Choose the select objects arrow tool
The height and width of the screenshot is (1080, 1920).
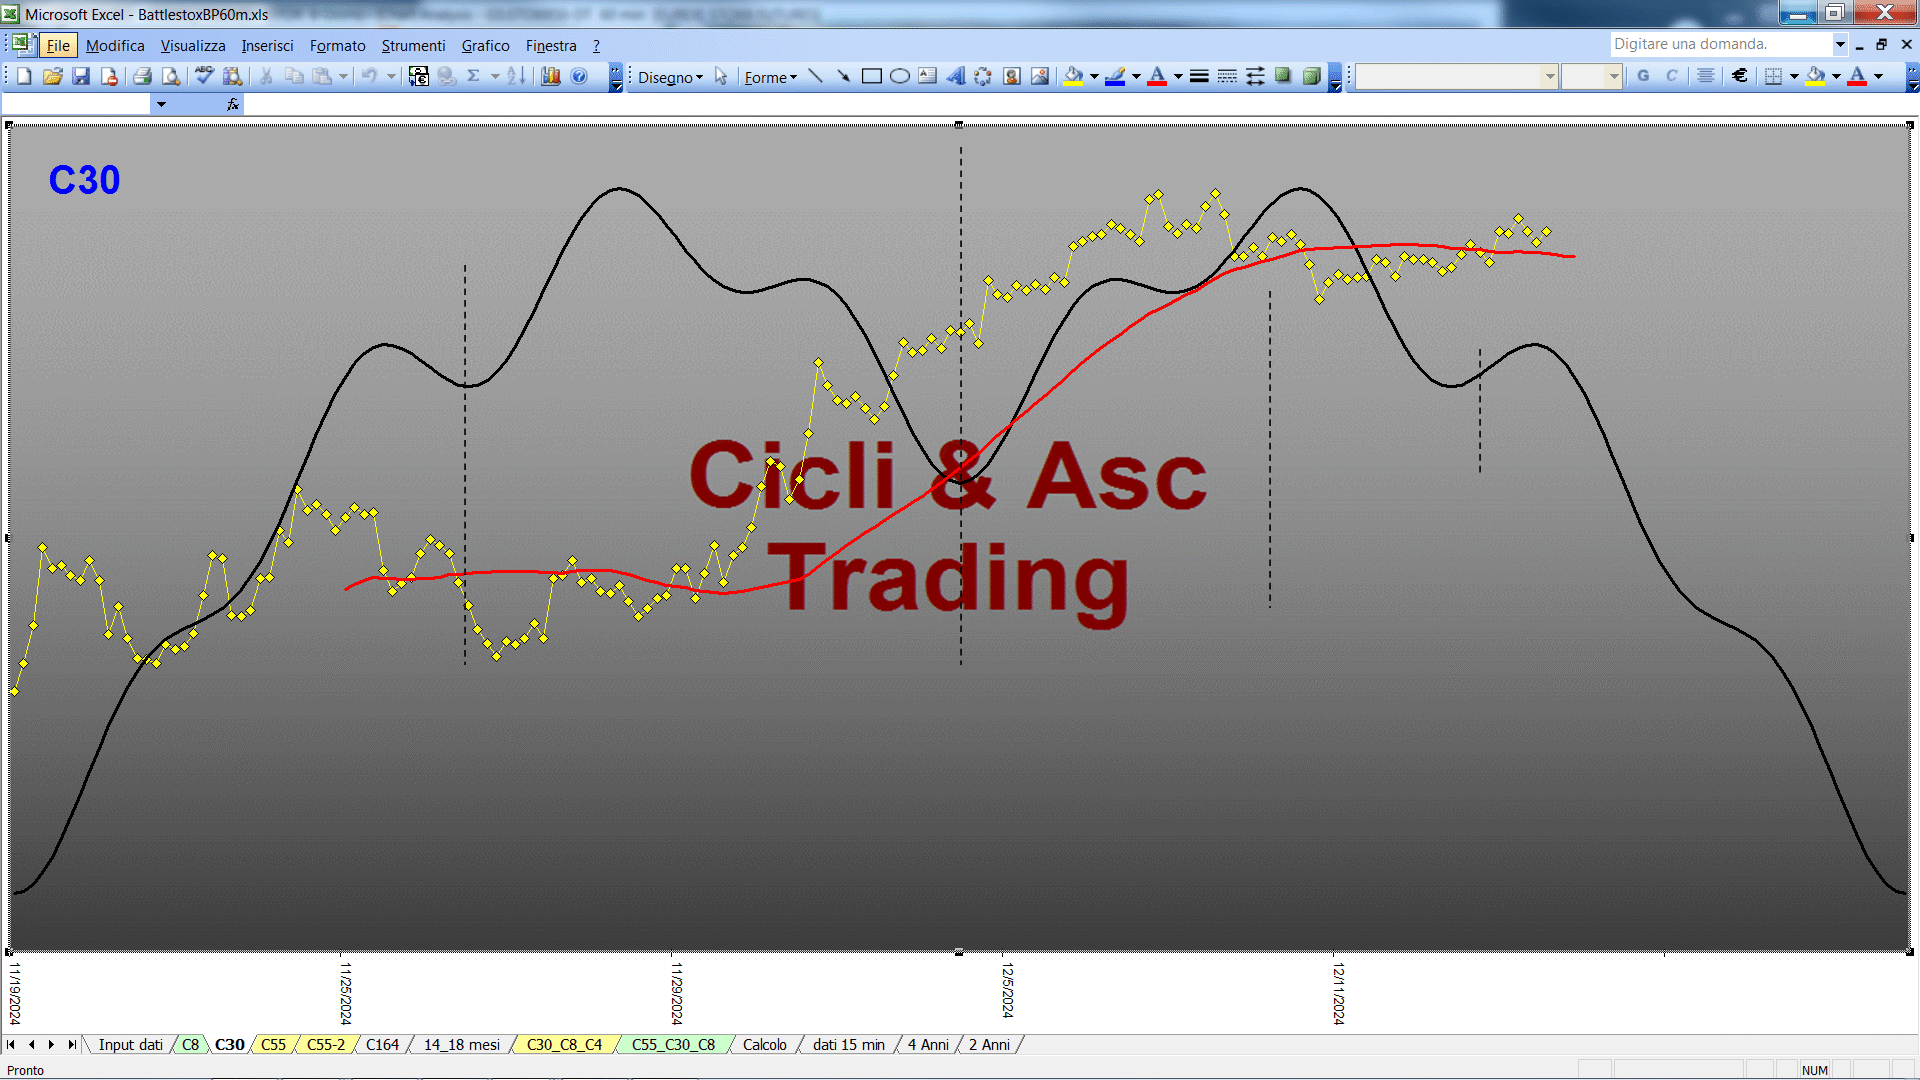[x=721, y=77]
